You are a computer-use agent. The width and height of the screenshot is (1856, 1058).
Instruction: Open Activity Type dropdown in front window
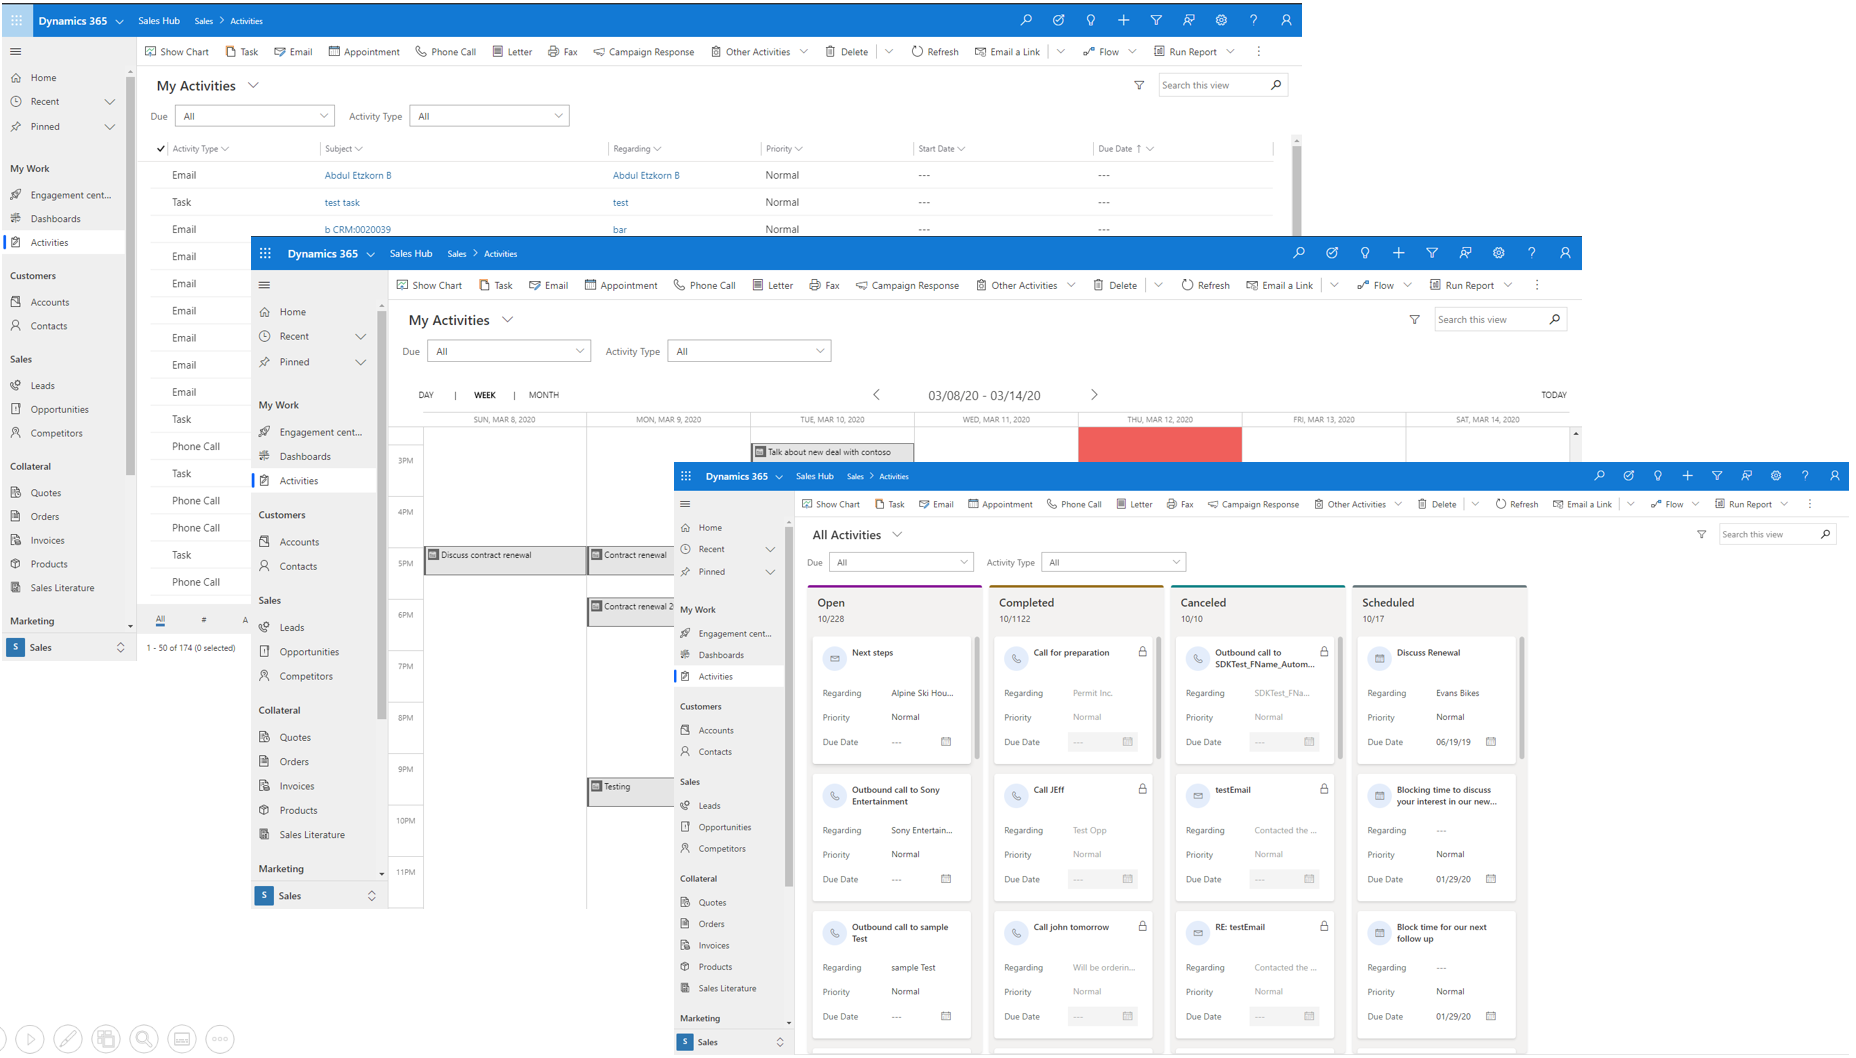[1113, 562]
